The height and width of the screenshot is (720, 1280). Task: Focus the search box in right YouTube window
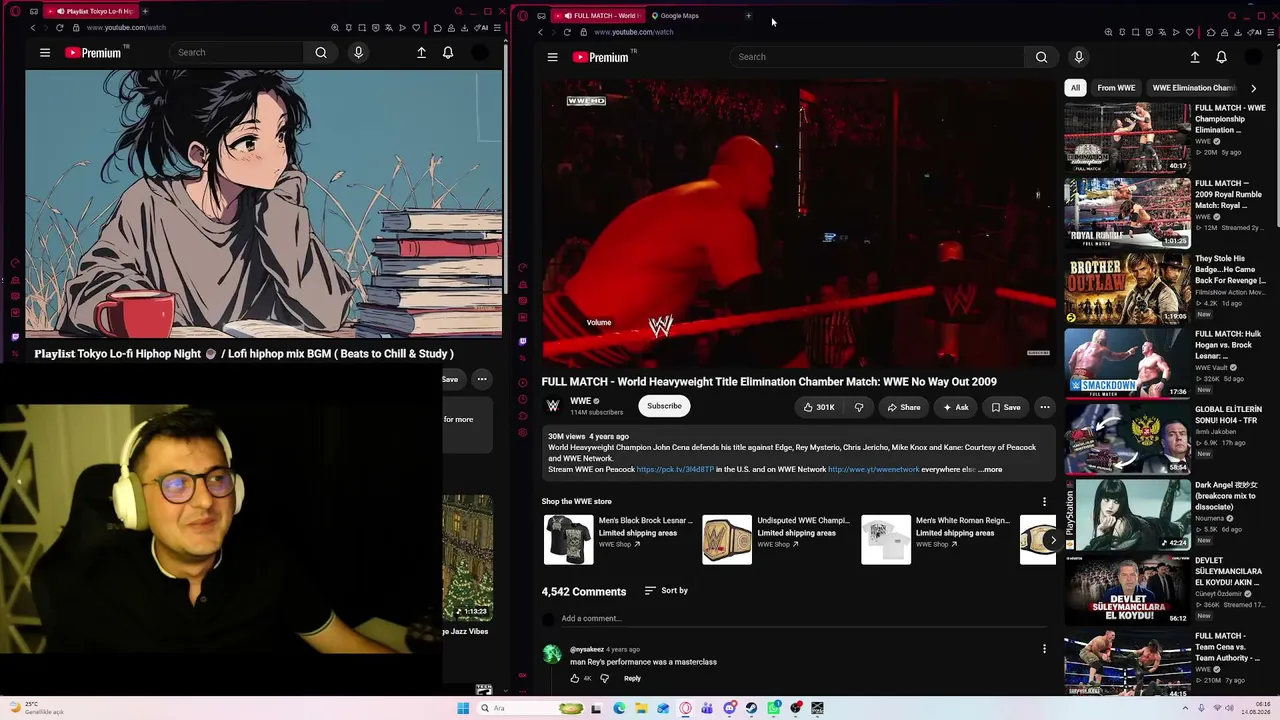point(878,57)
